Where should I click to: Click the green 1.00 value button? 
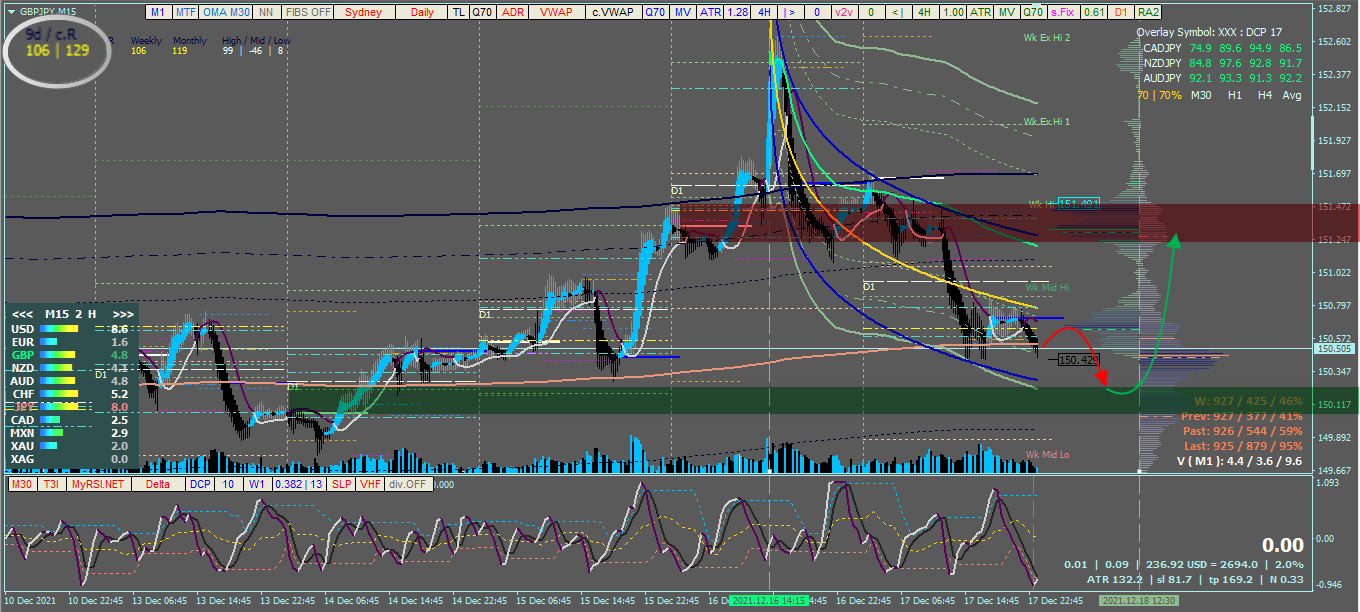tap(953, 12)
